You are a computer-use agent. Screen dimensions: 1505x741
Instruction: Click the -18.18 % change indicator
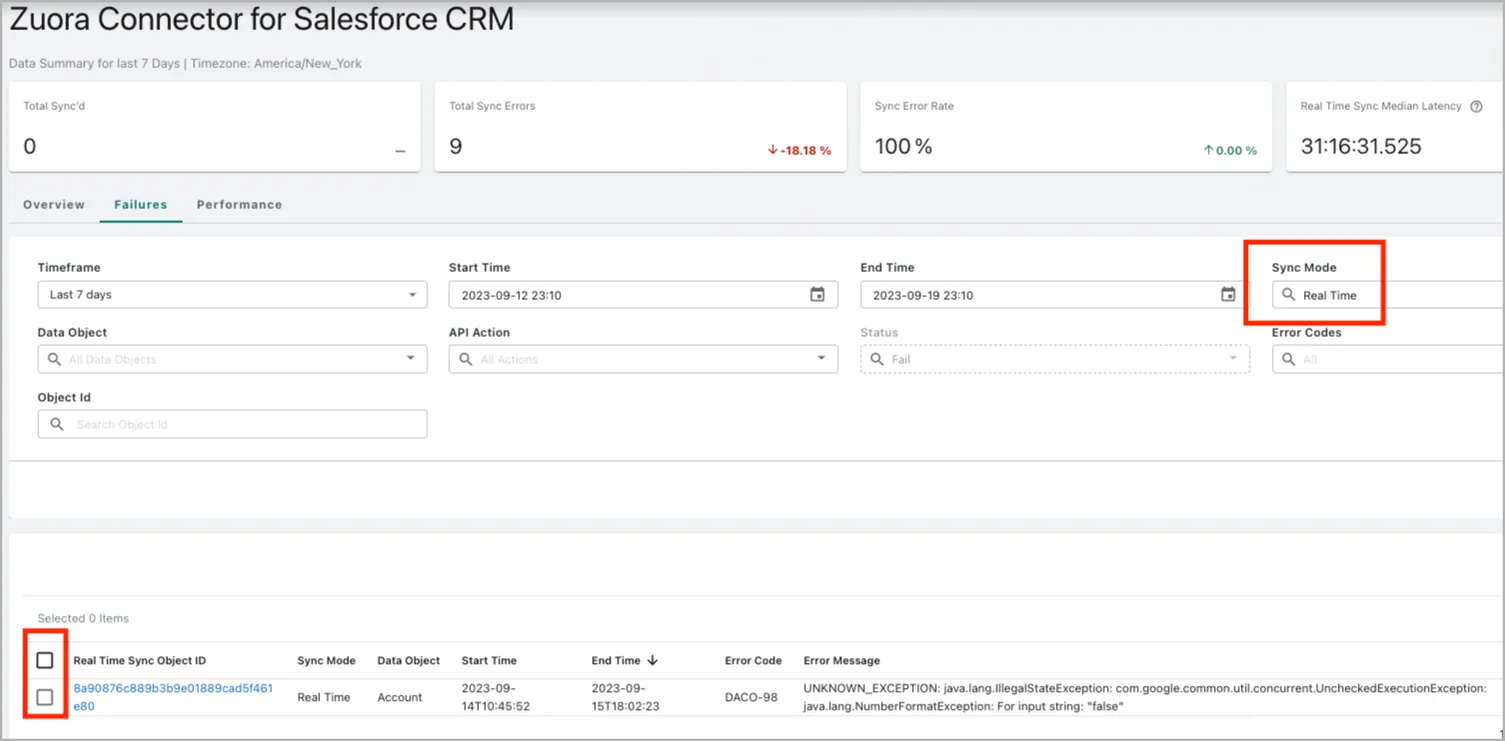799,150
